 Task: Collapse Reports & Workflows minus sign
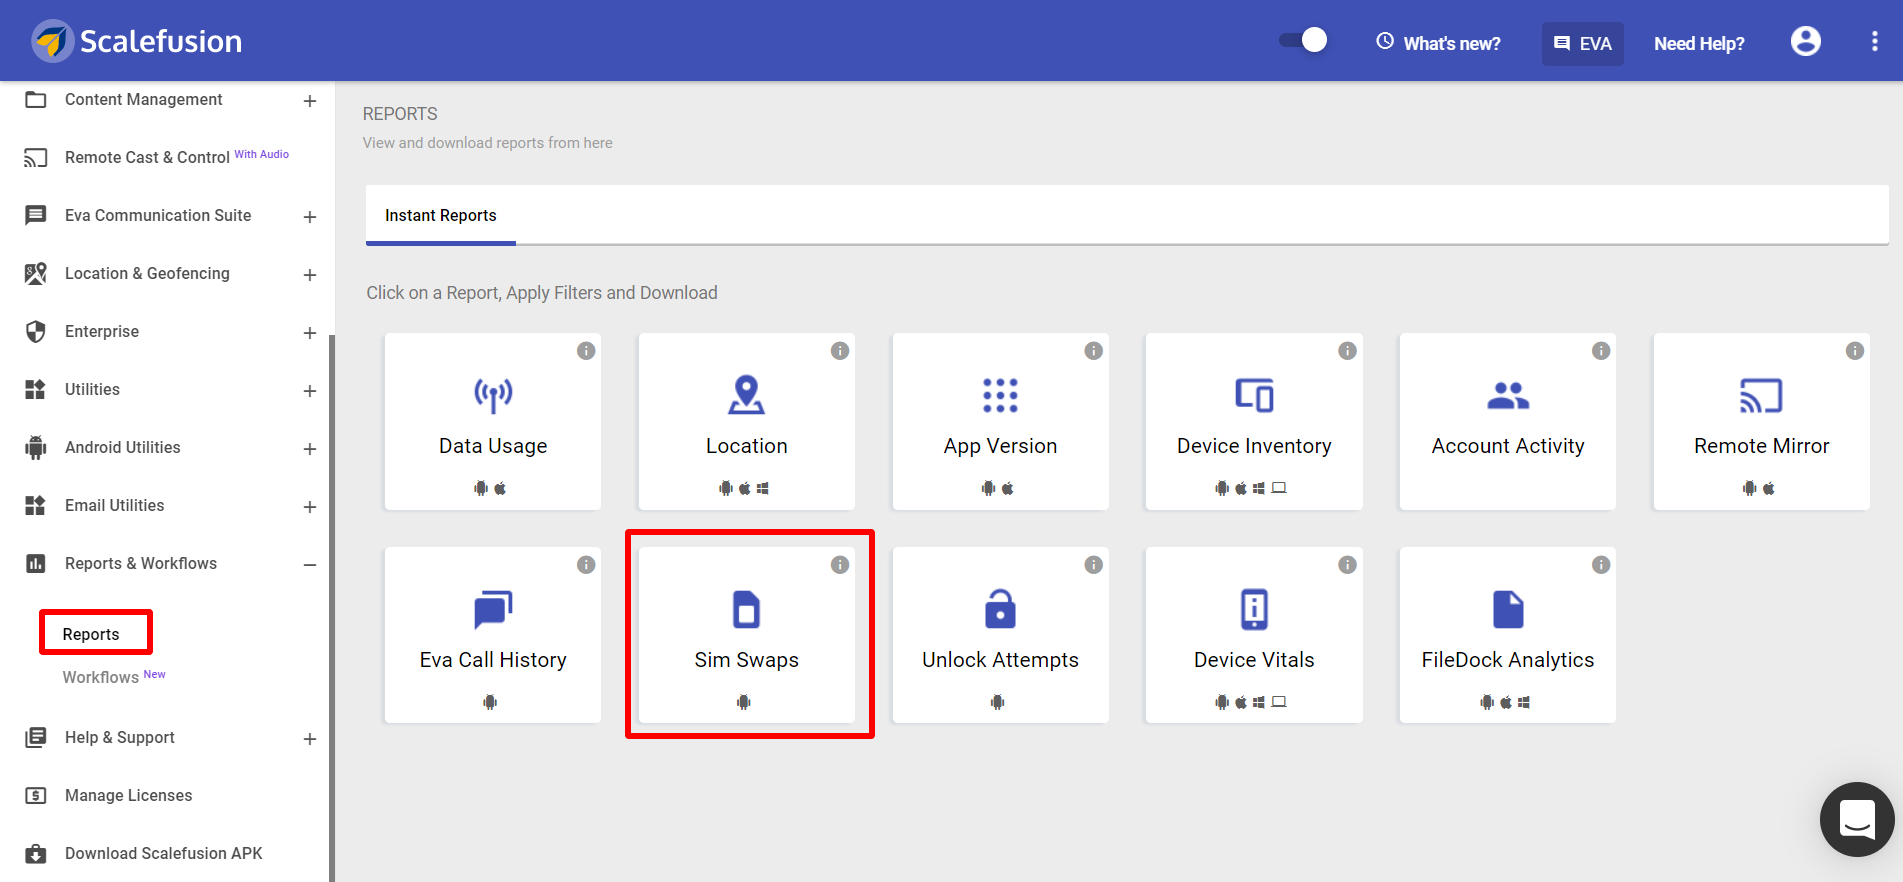[x=310, y=565]
